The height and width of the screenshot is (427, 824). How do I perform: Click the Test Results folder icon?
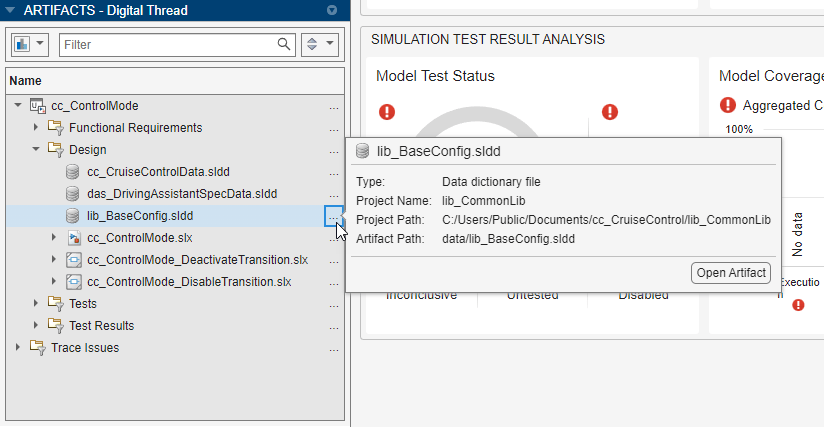coord(55,326)
